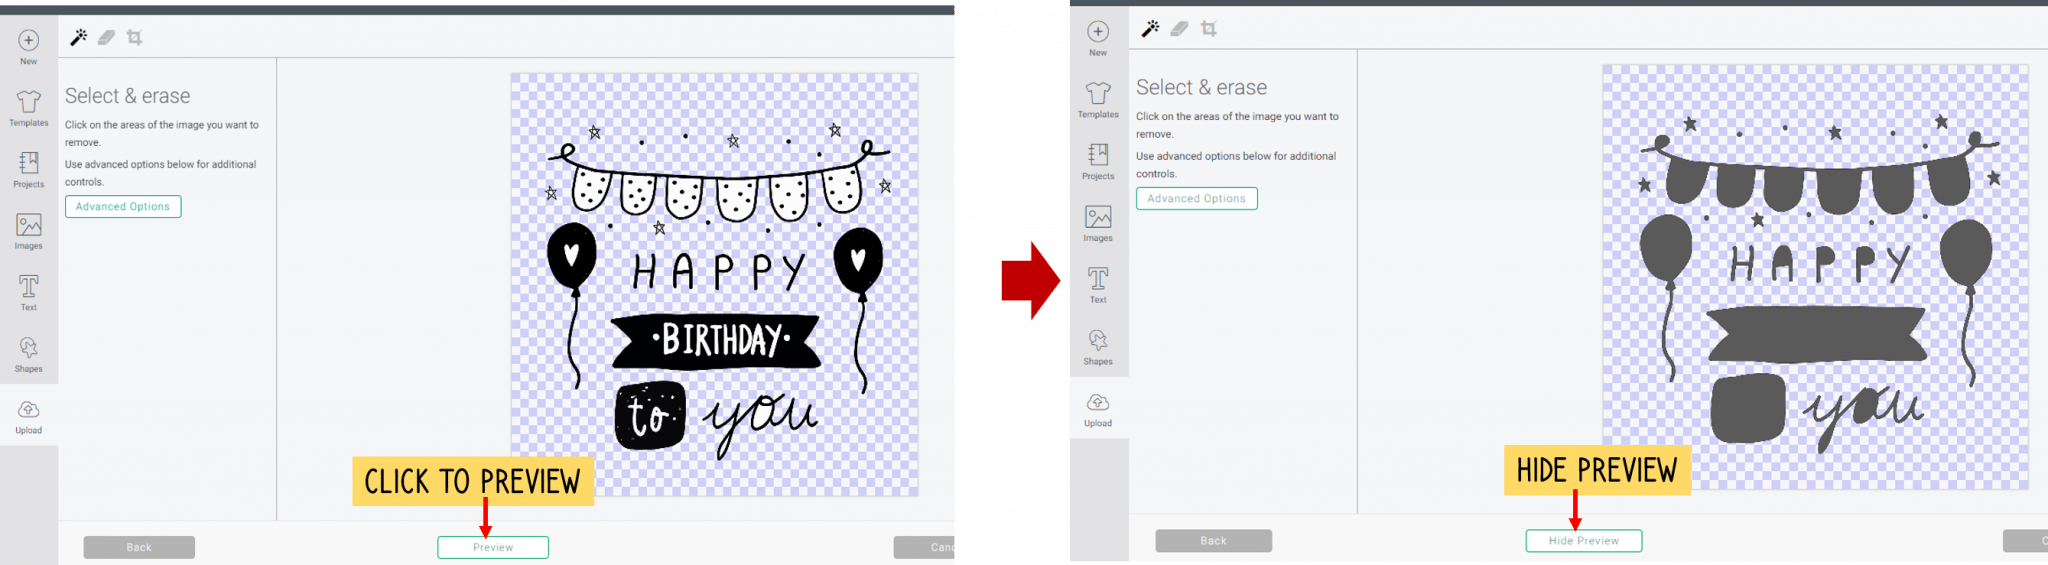Select the Text tool in left screenshot
Screen dimensions: 2048x565
coord(29,292)
